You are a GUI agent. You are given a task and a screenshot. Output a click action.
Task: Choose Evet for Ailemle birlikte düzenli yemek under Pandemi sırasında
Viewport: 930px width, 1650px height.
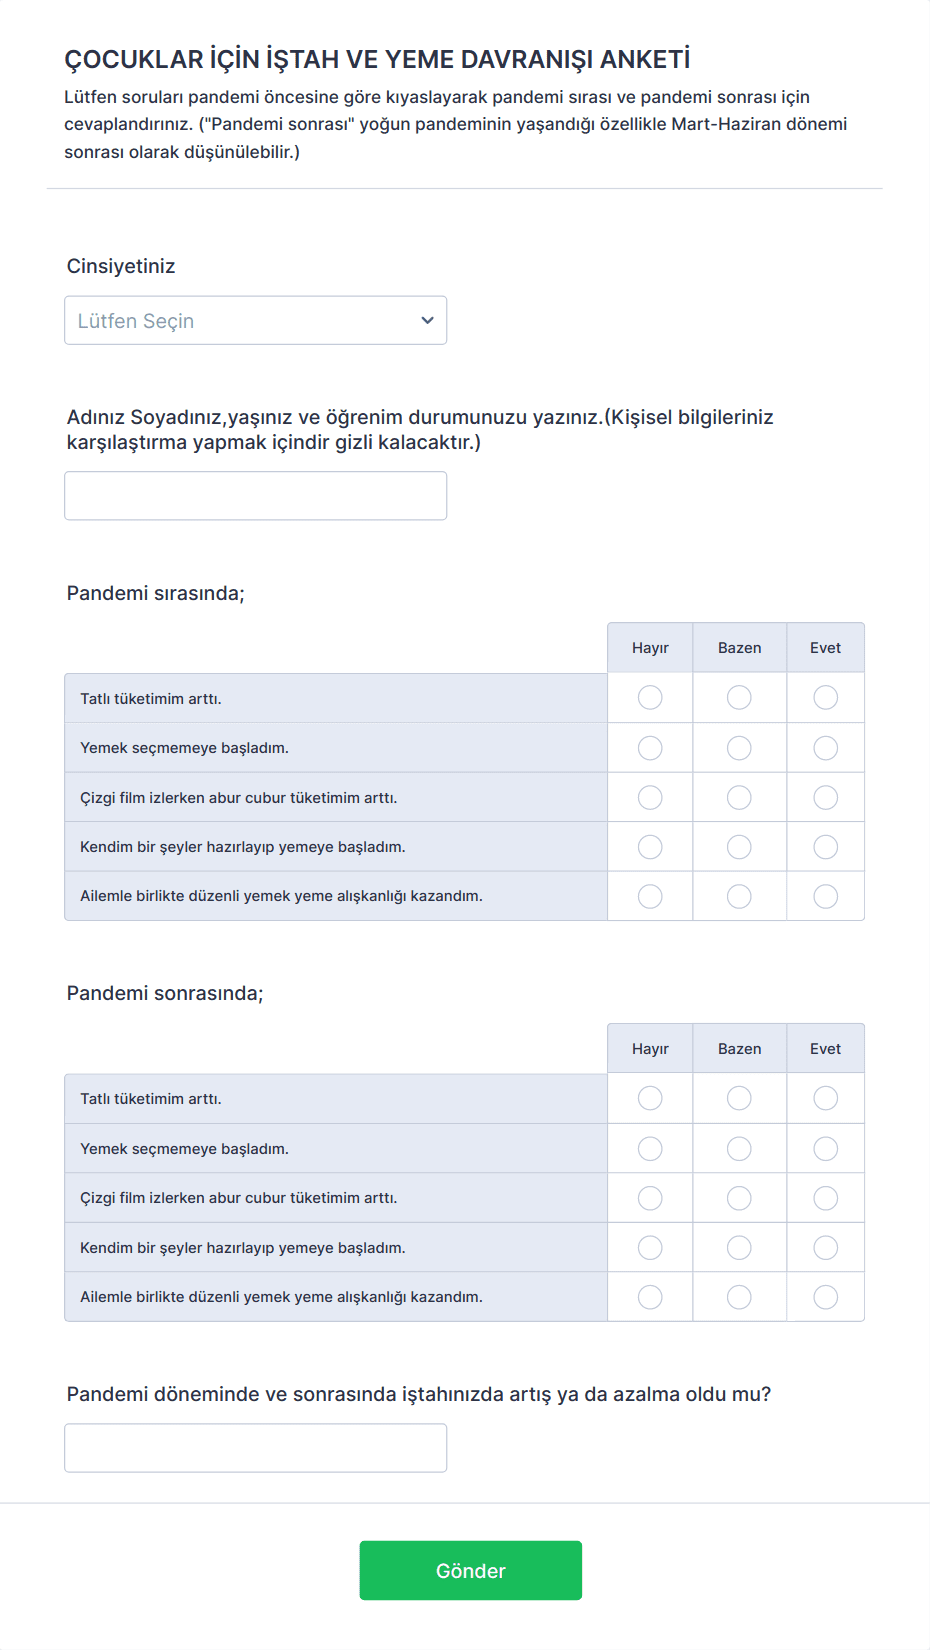click(x=825, y=896)
